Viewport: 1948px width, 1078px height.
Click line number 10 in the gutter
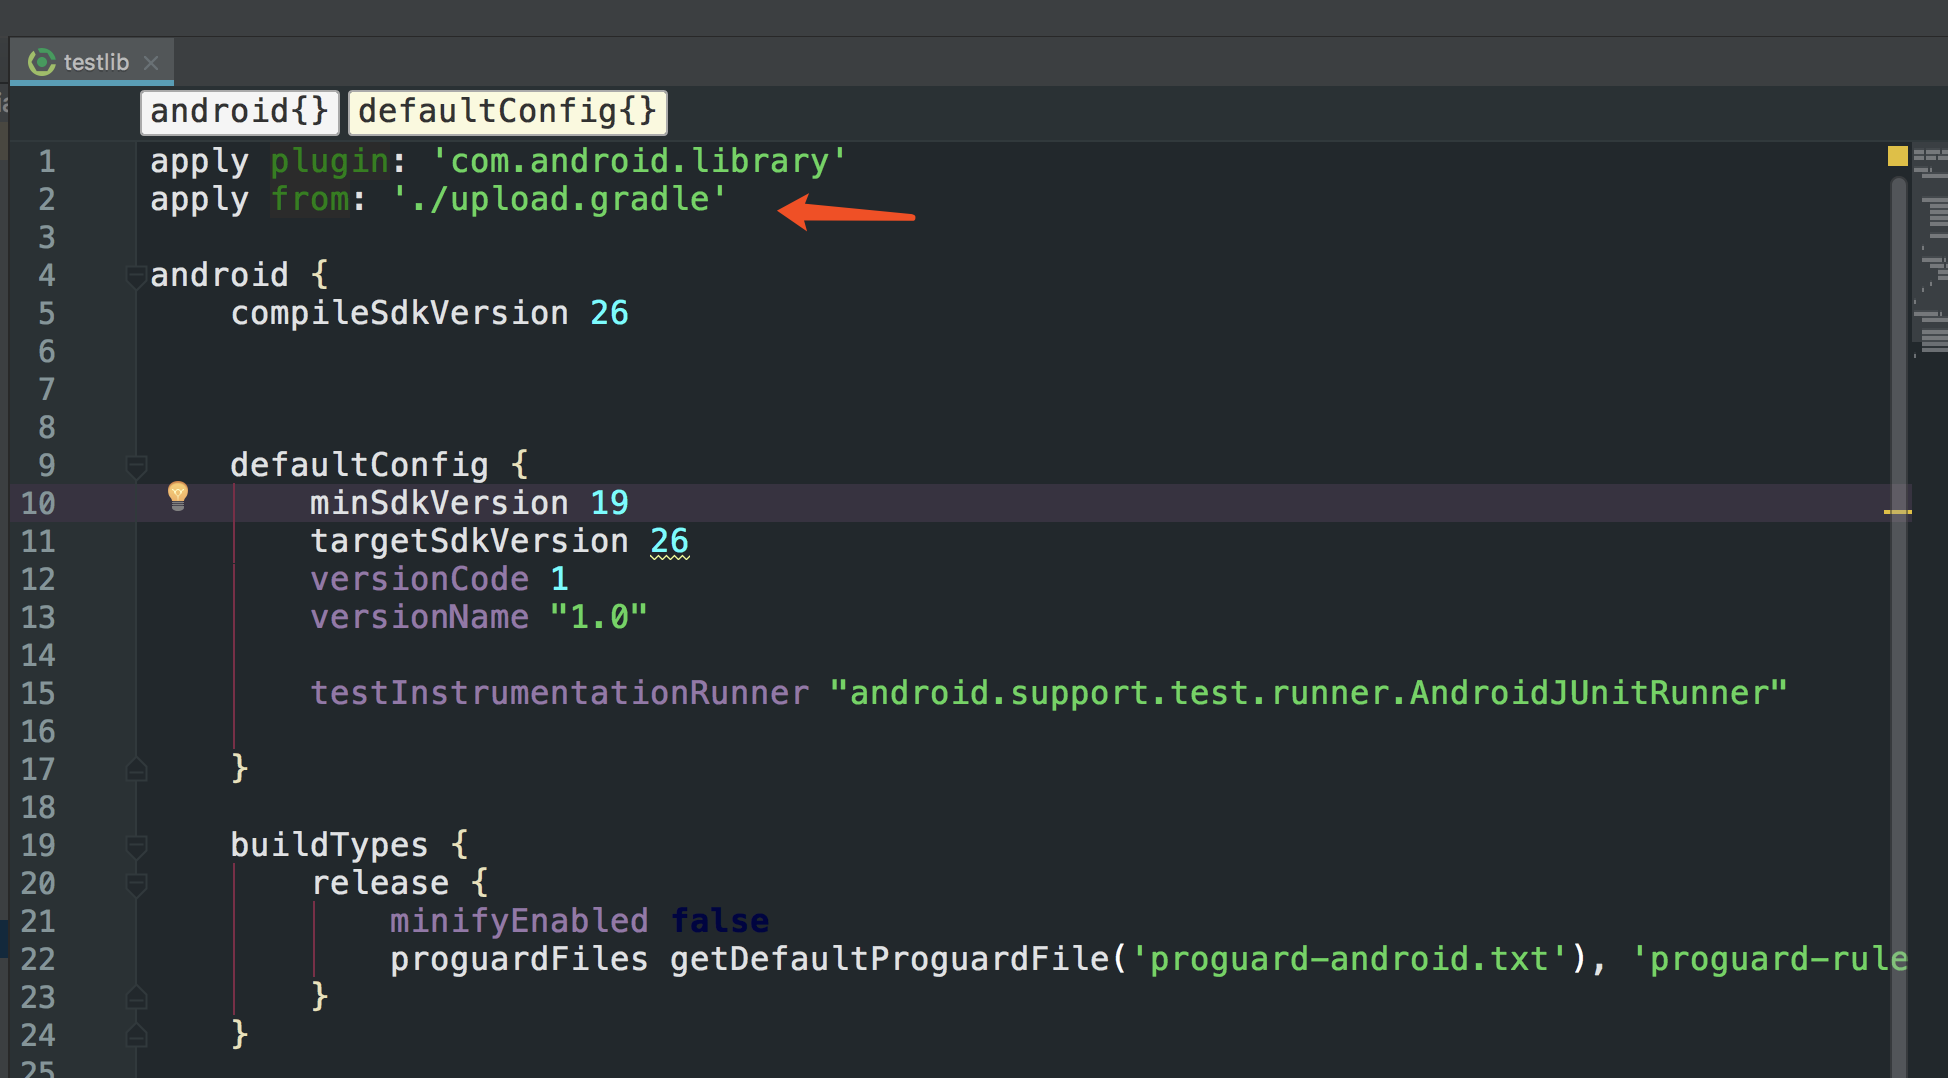pyautogui.click(x=38, y=503)
